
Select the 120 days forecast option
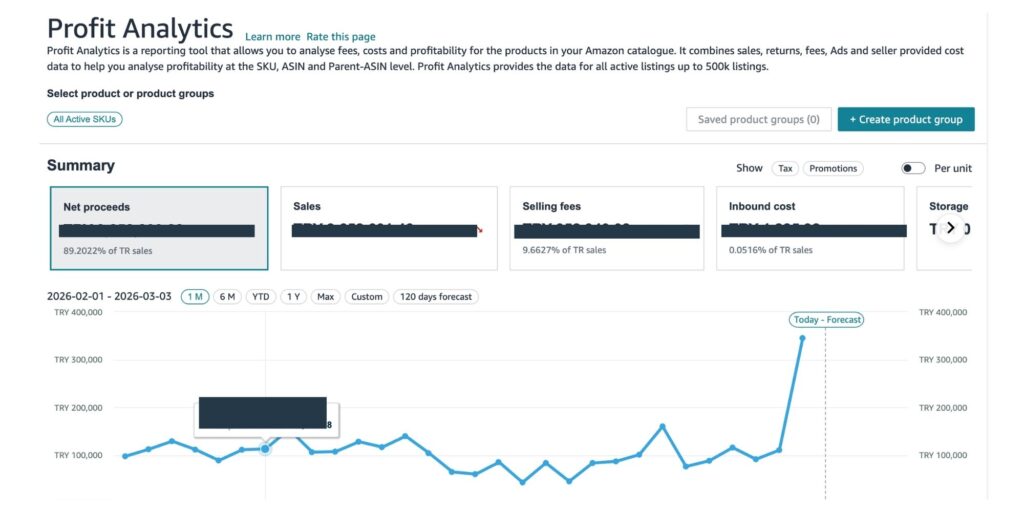[x=436, y=296]
